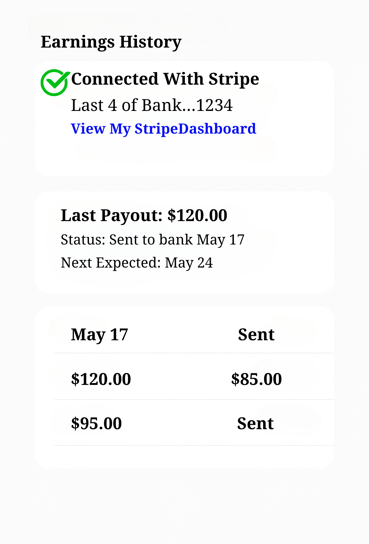Click the bank digits 1234
Screen dimensions: 369x544
[x=214, y=105]
